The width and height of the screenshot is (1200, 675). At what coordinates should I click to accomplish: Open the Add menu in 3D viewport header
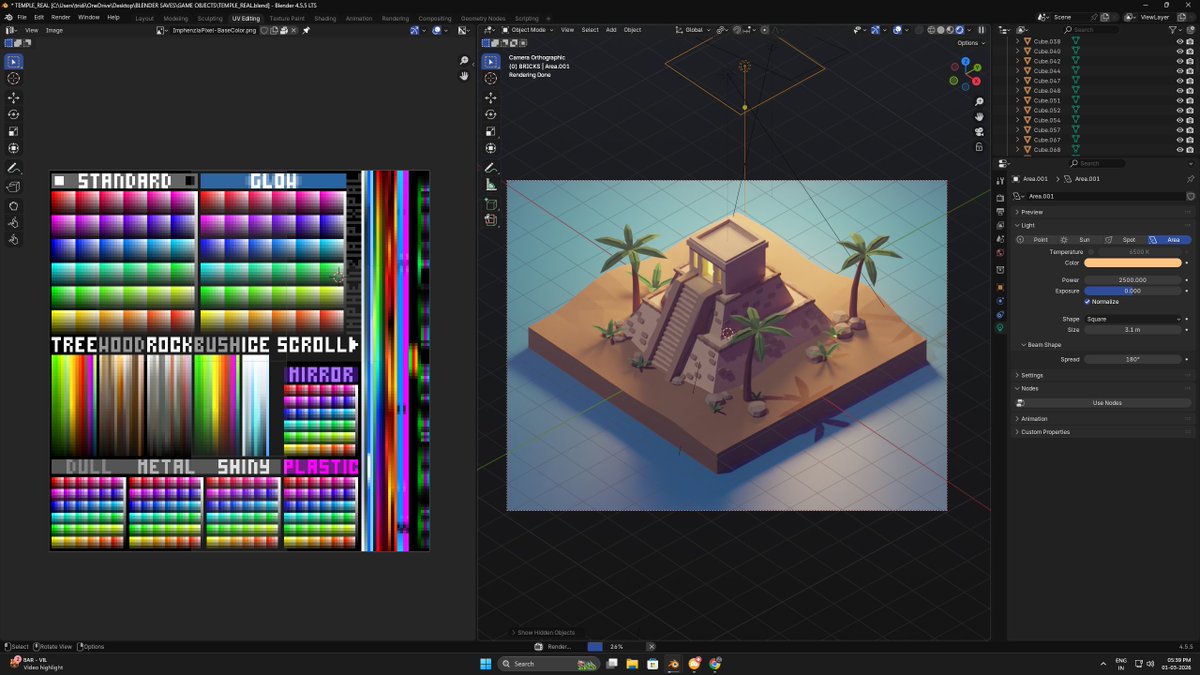(x=611, y=30)
